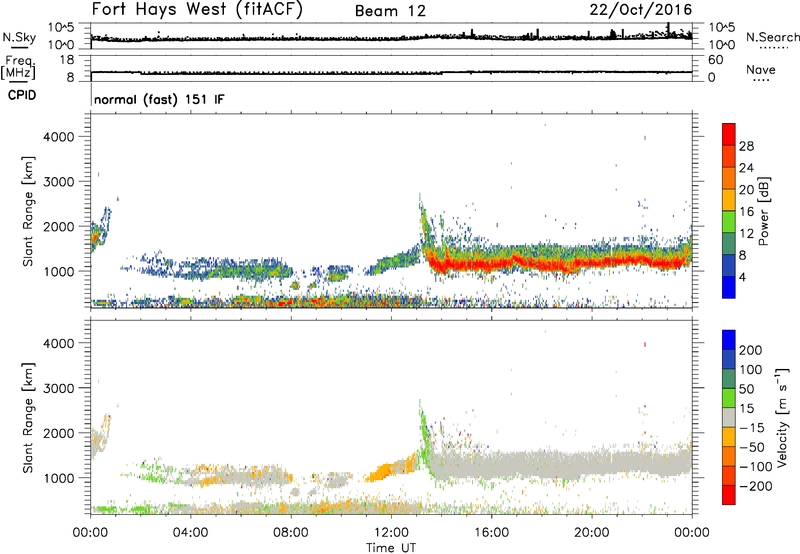Click the "08:00" time axis label

[x=291, y=533]
